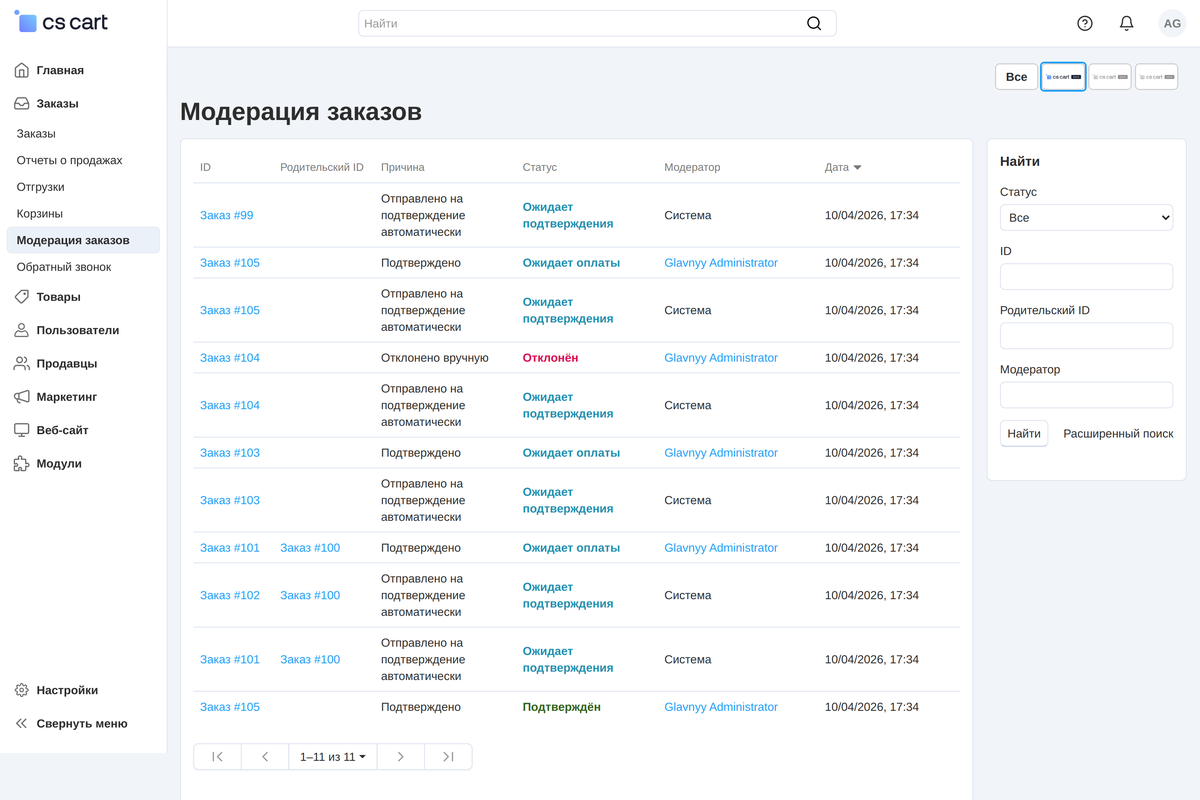
Task: Open Отчеты о продажах in the sidebar
Action: coord(70,160)
